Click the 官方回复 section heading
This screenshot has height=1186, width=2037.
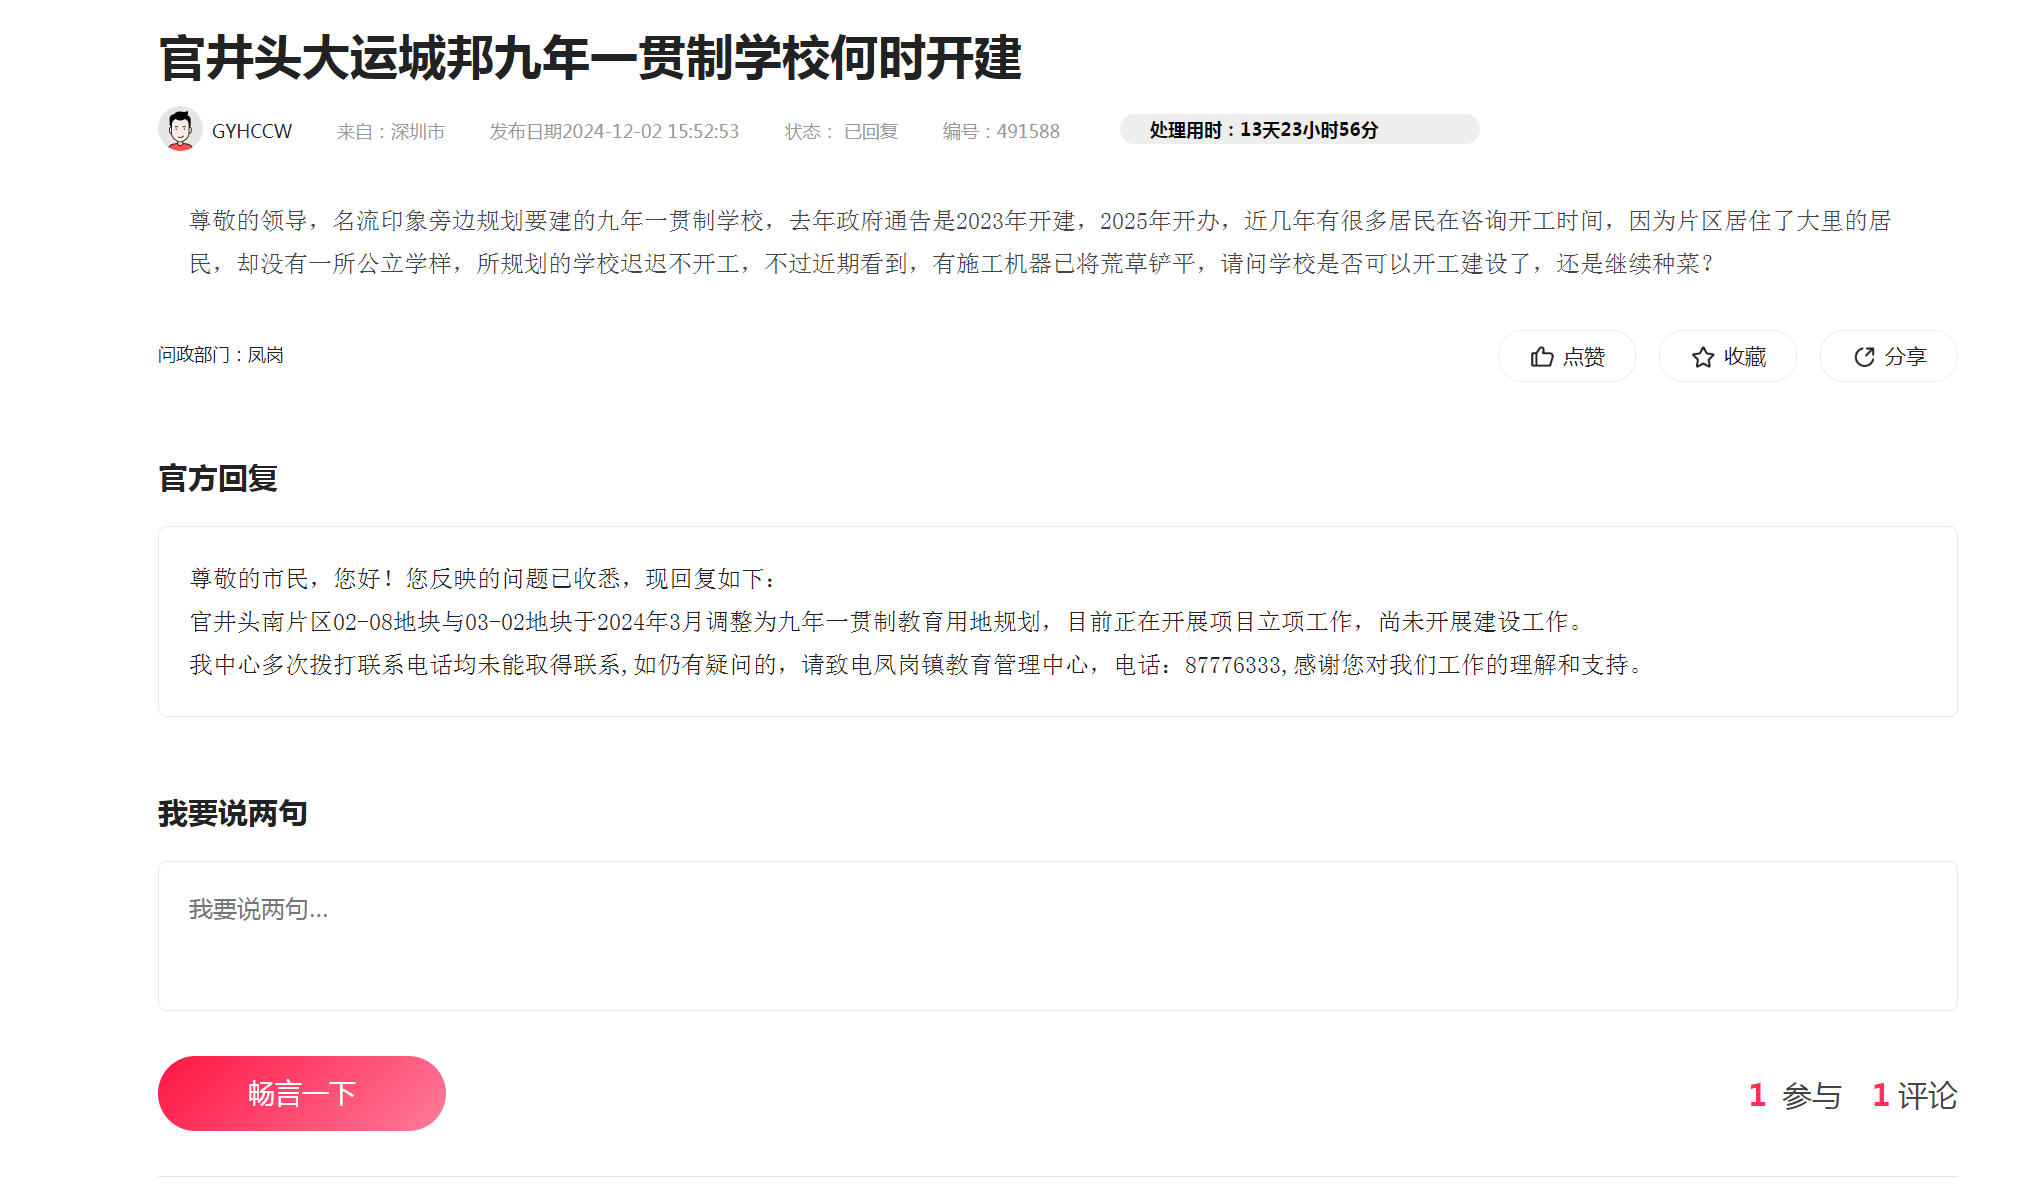(x=218, y=478)
